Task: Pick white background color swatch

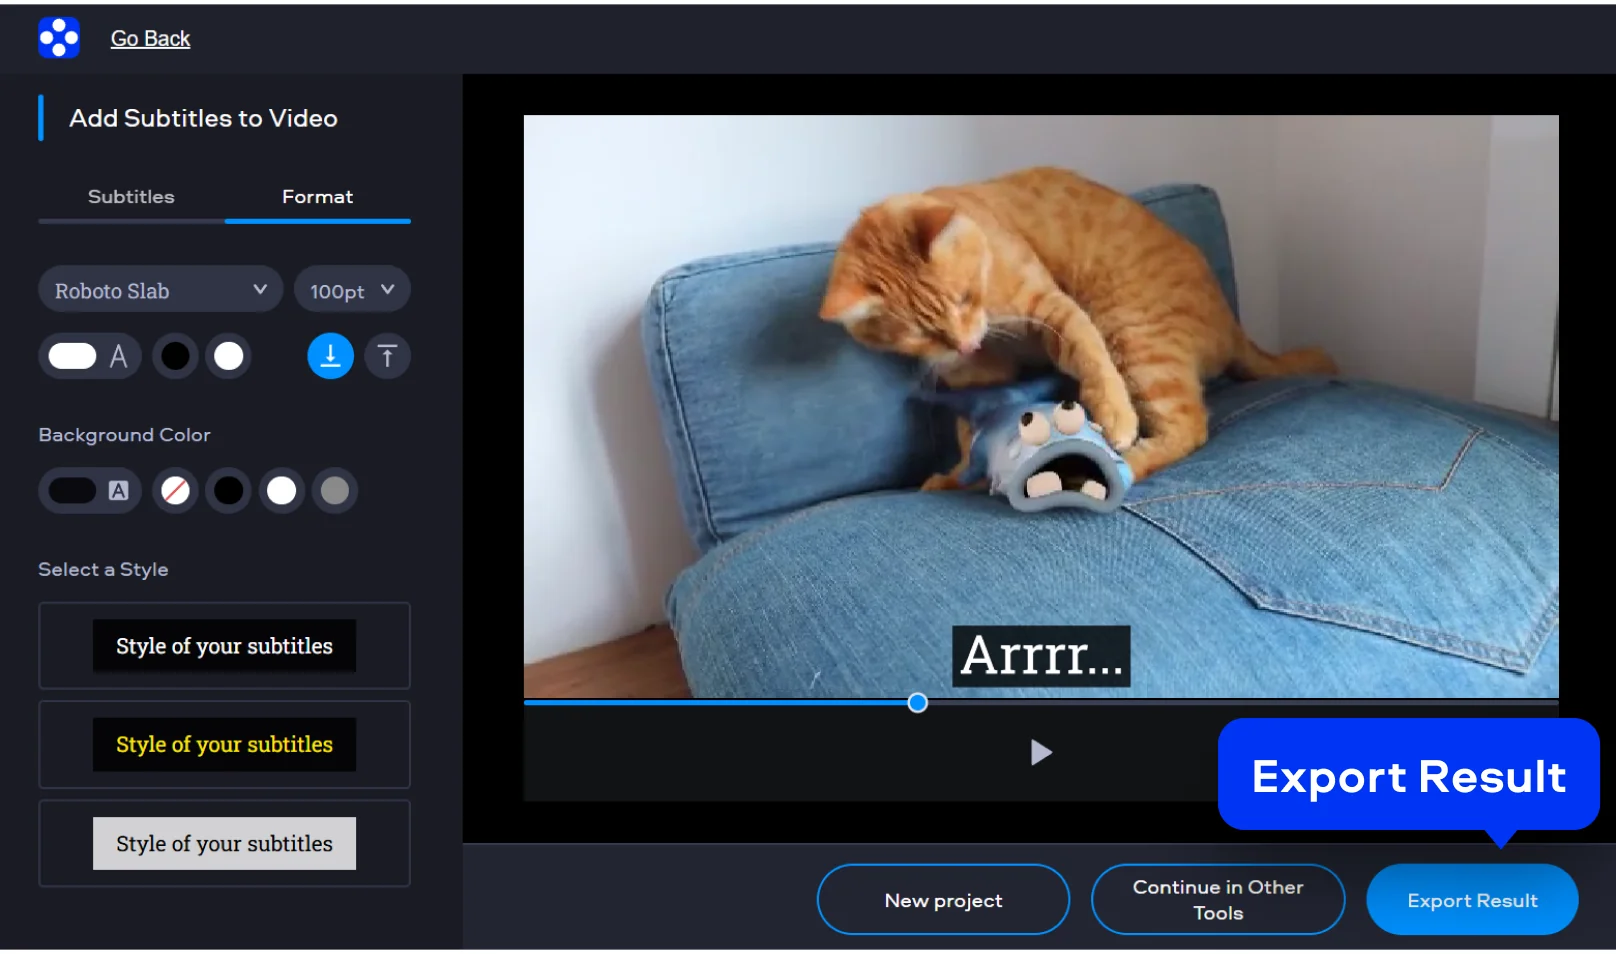Action: pos(282,490)
